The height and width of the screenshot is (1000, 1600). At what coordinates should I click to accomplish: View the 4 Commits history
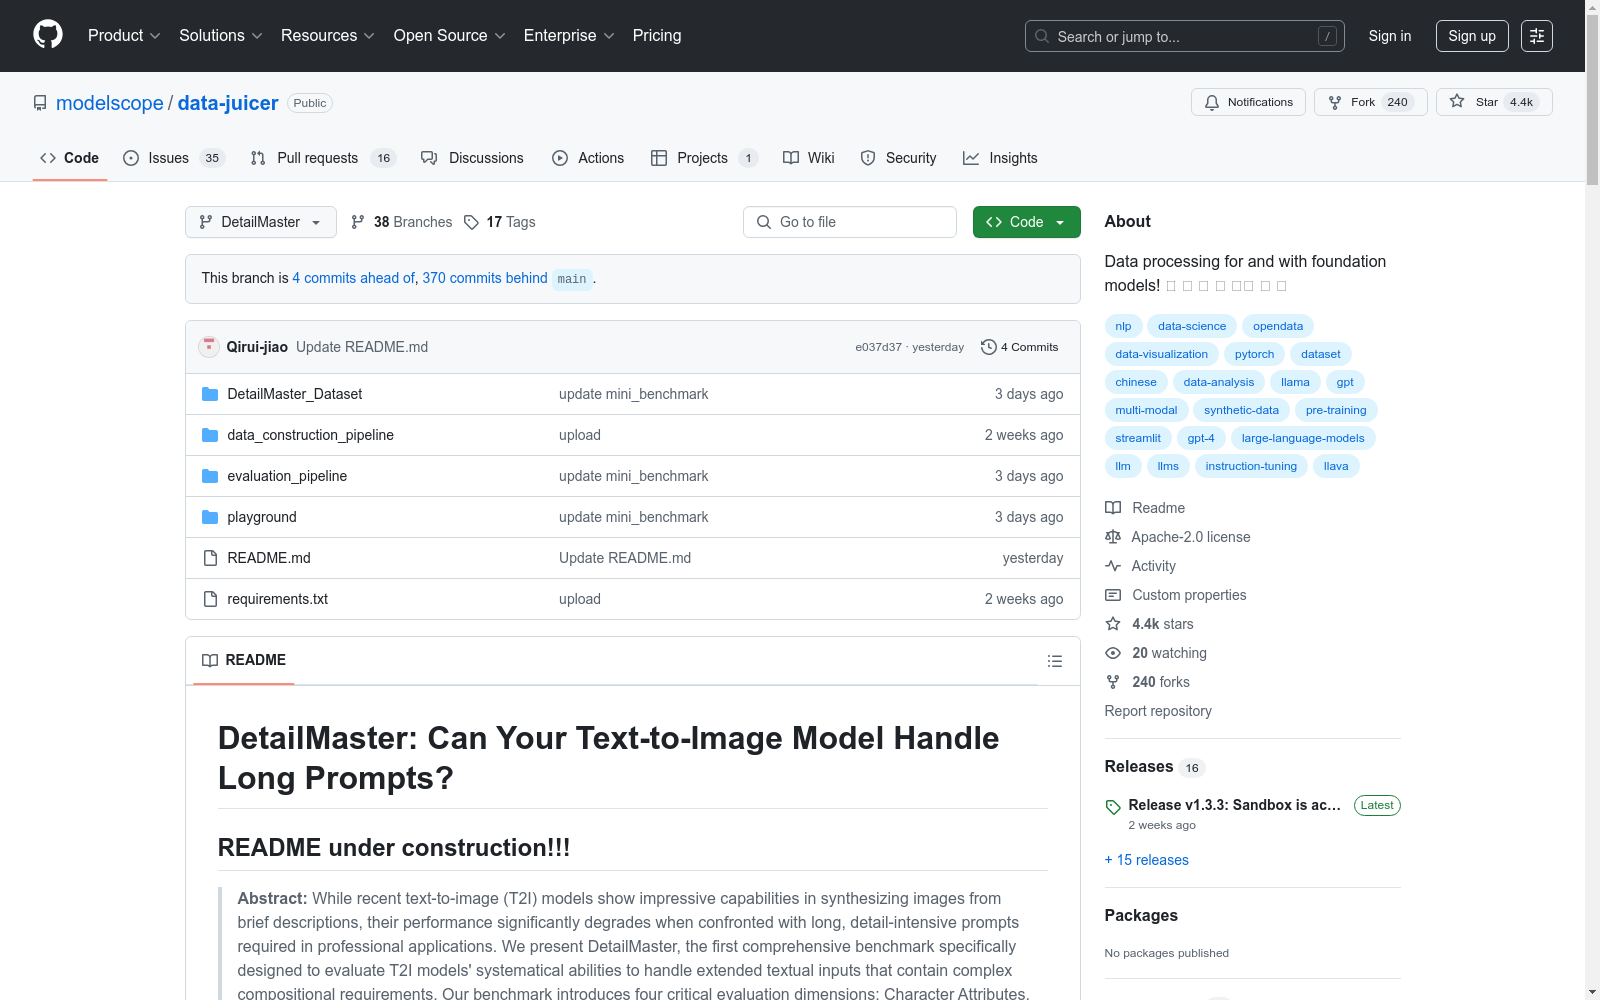1020,347
